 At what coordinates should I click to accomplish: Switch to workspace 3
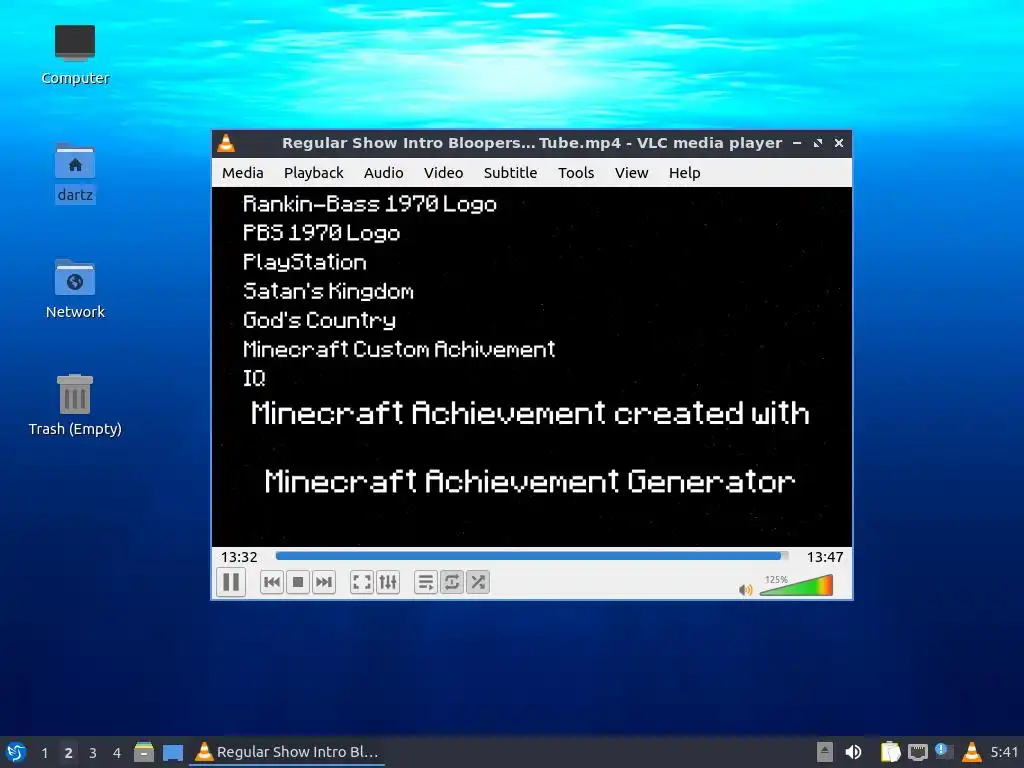point(92,752)
